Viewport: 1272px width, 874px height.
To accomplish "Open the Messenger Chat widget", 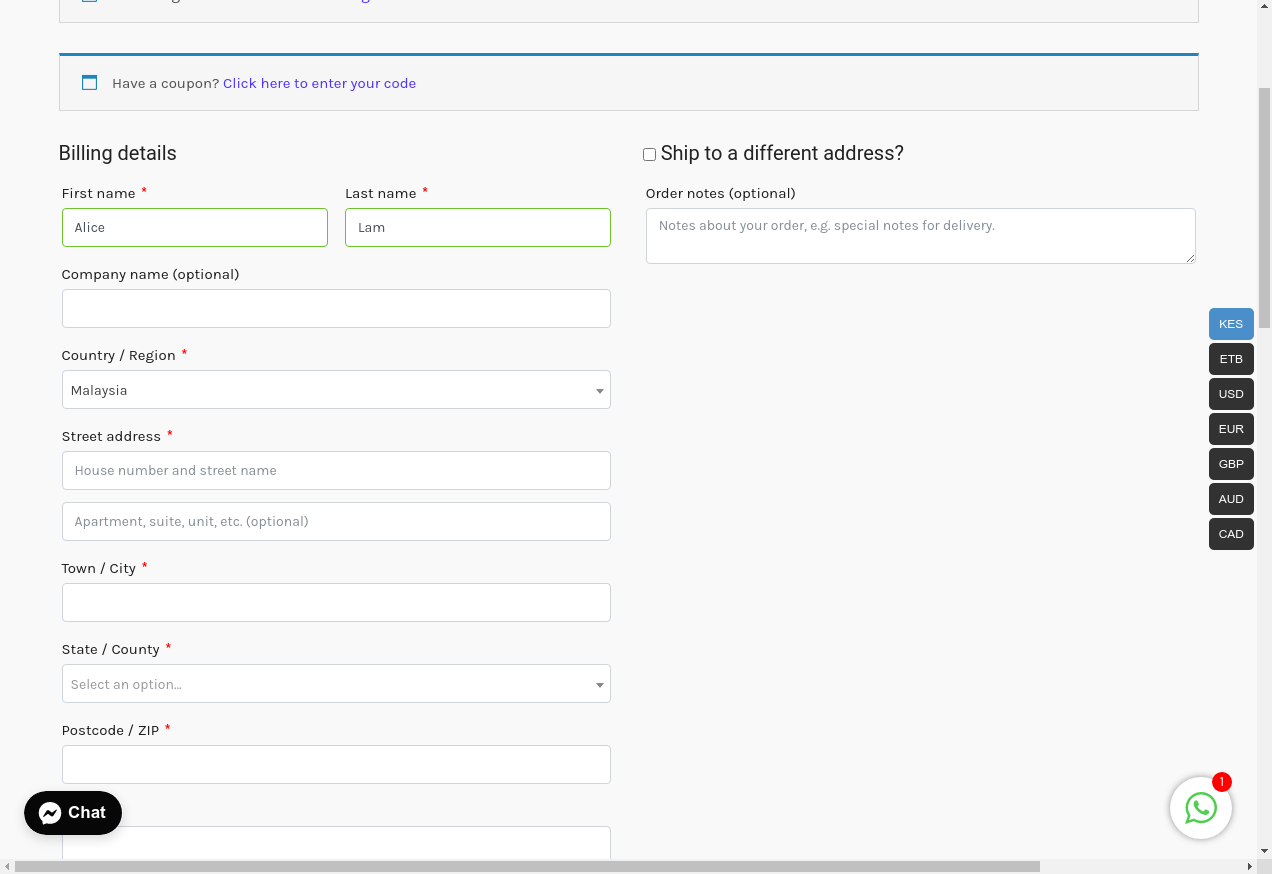I will 73,813.
